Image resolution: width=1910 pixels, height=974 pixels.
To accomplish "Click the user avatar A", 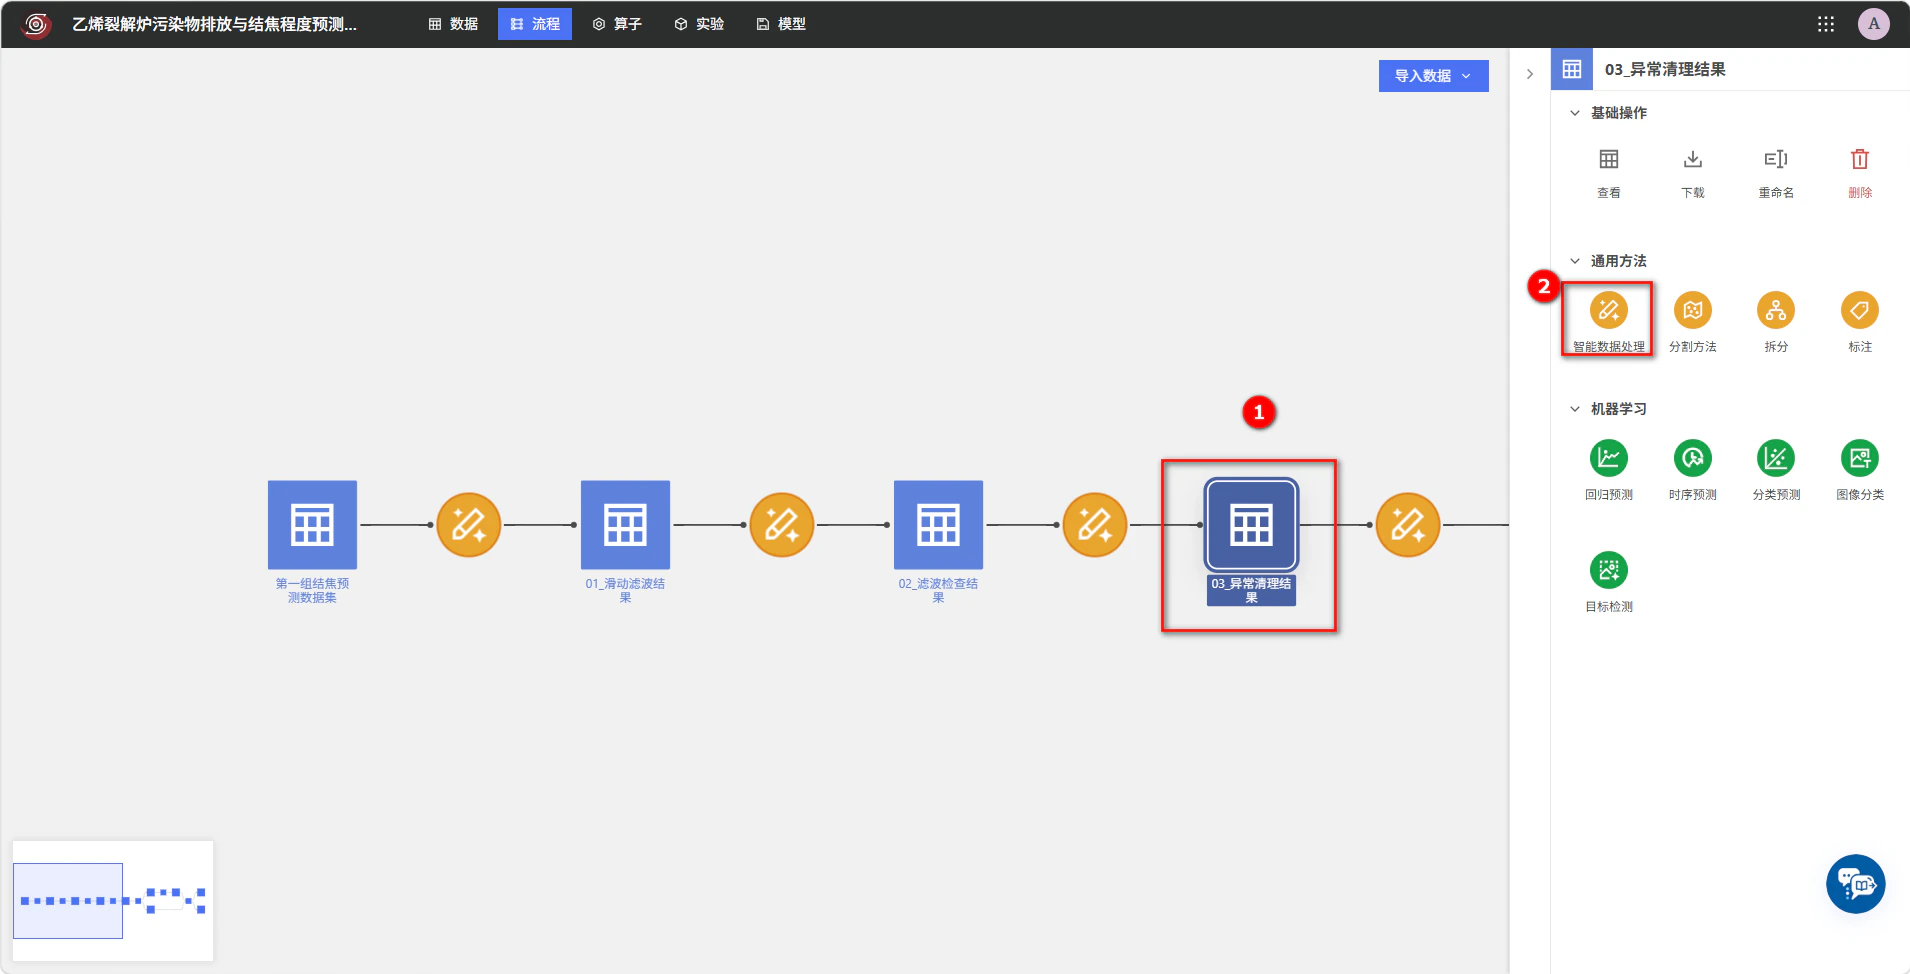I will tap(1873, 24).
